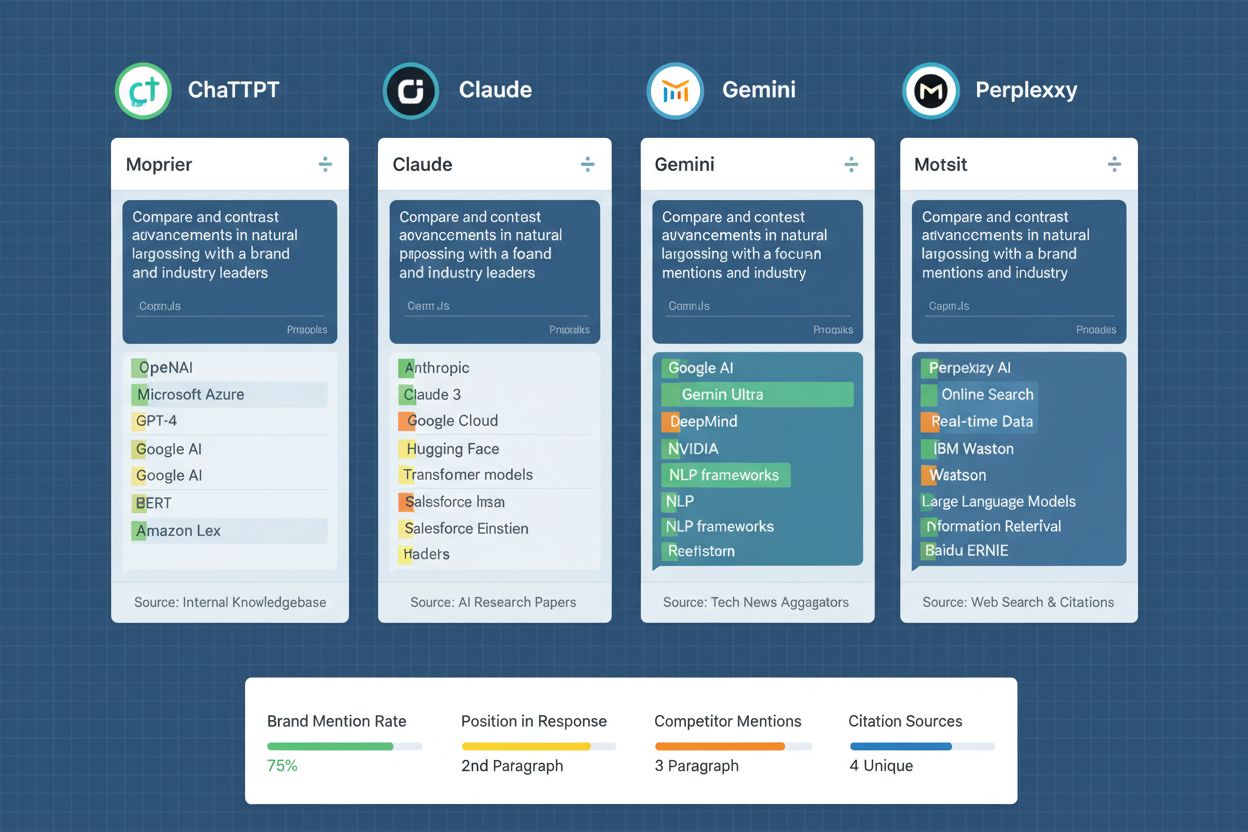Screen dimensions: 1248x832
Task: Click the Gemini logo icon
Action: 675,90
